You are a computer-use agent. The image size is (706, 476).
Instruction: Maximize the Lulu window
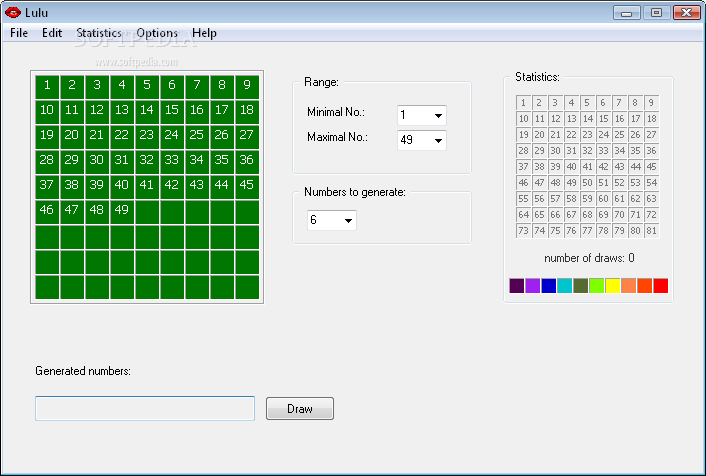656,13
